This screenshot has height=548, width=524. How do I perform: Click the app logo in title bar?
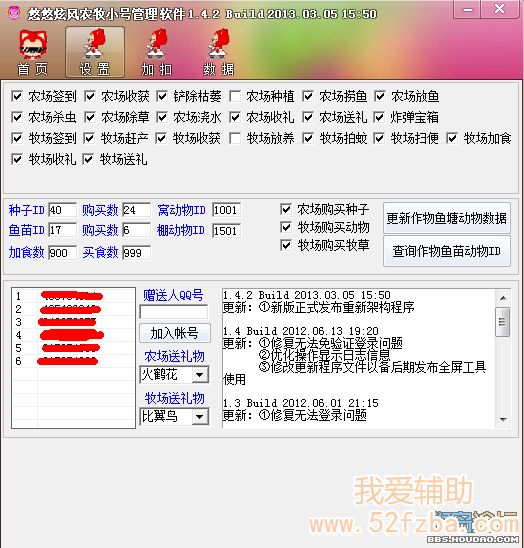click(14, 13)
